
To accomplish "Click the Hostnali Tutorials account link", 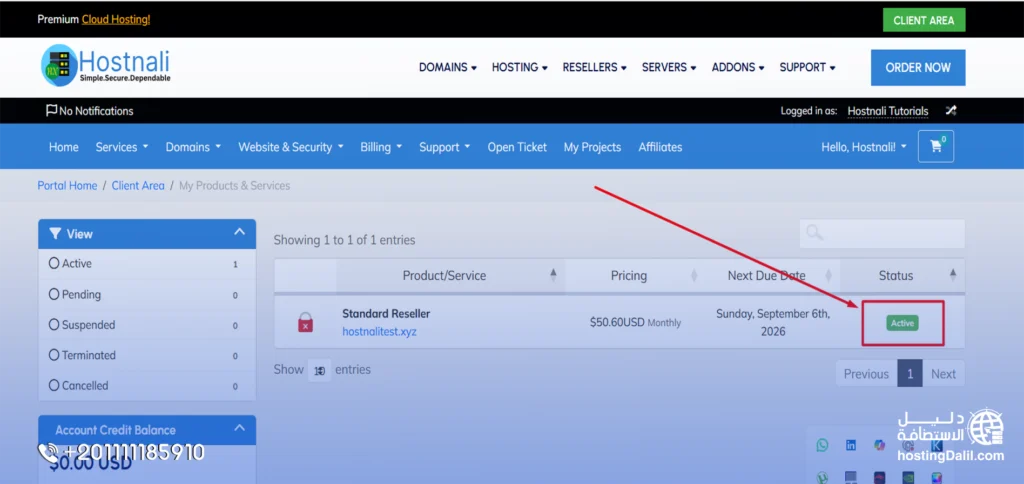I will [x=888, y=111].
